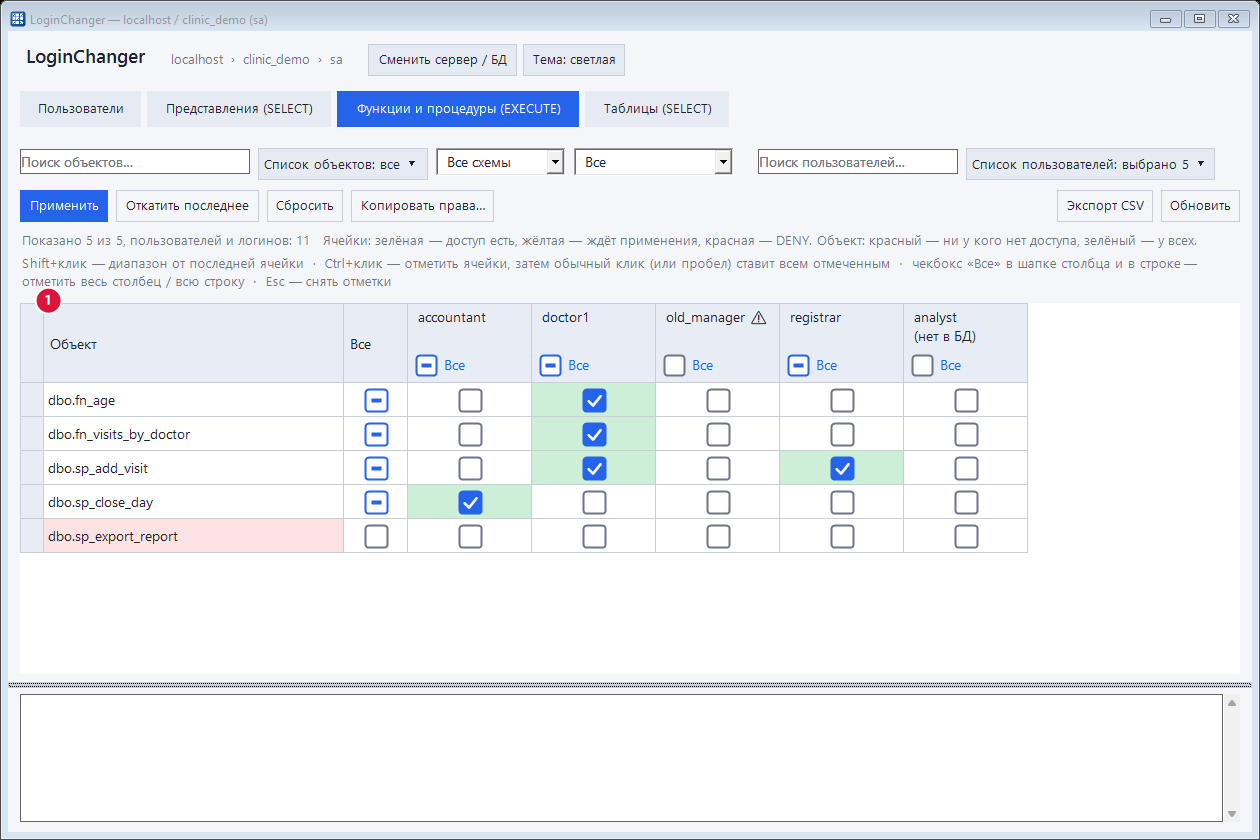
Task: Click the "accountant" column header name
Action: pyautogui.click(x=452, y=318)
